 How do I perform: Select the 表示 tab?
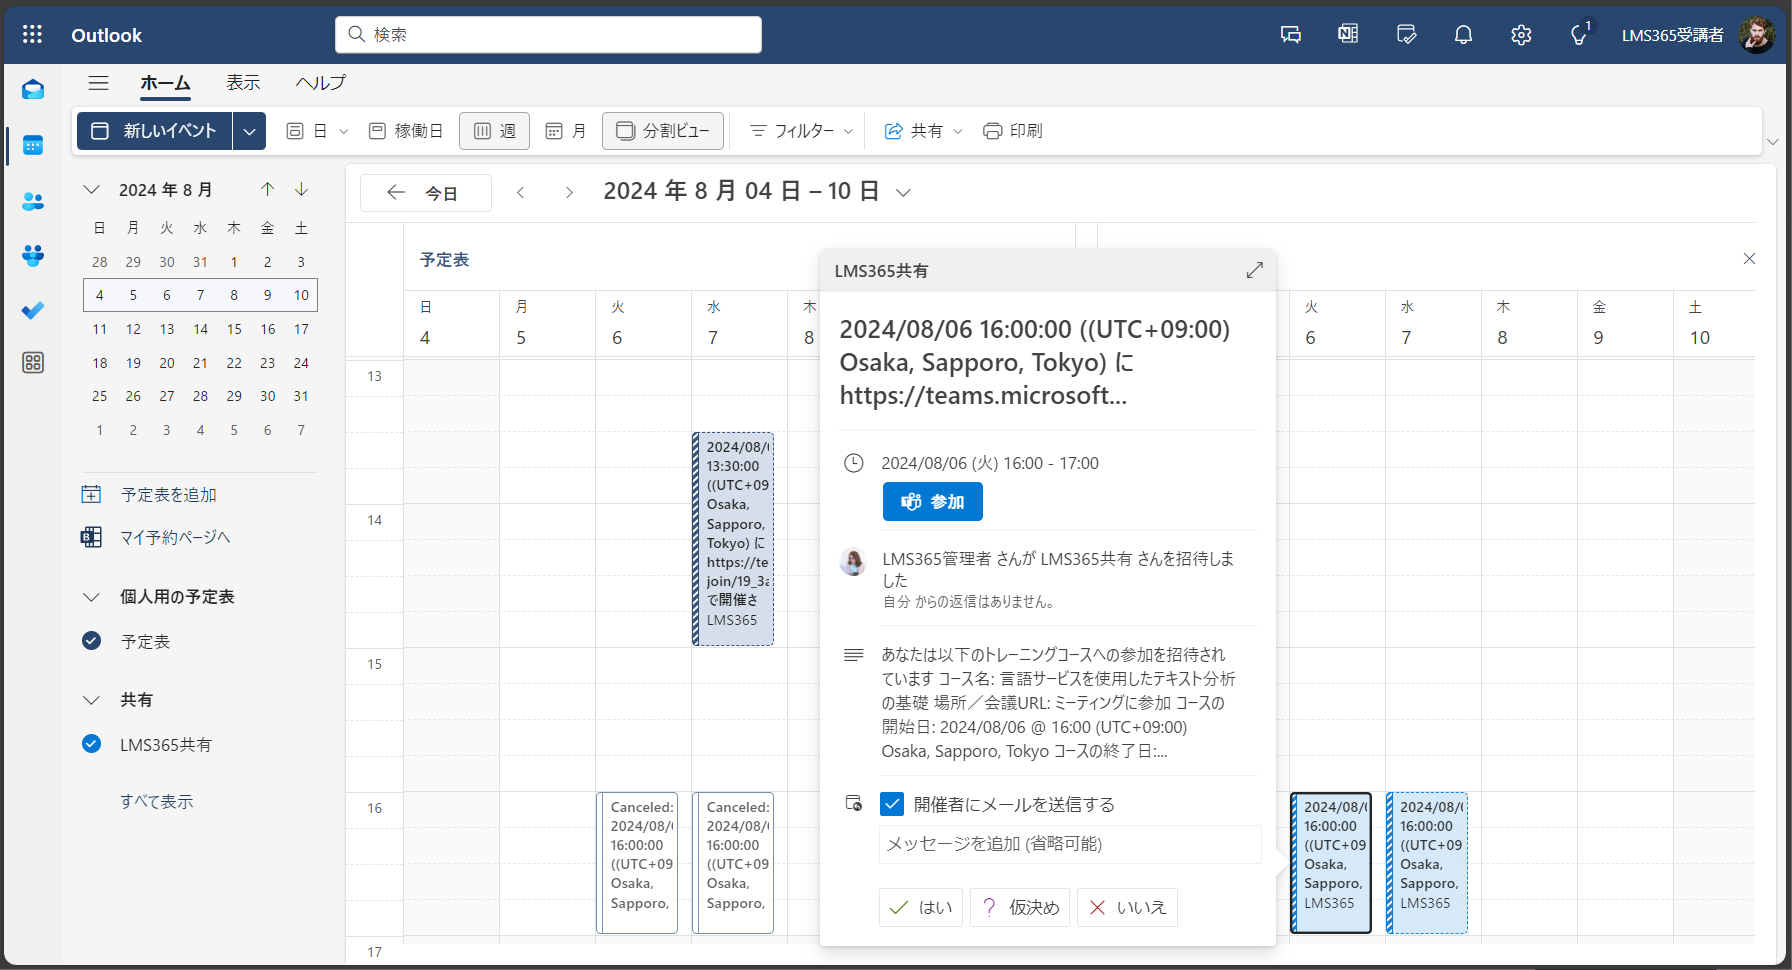(243, 83)
